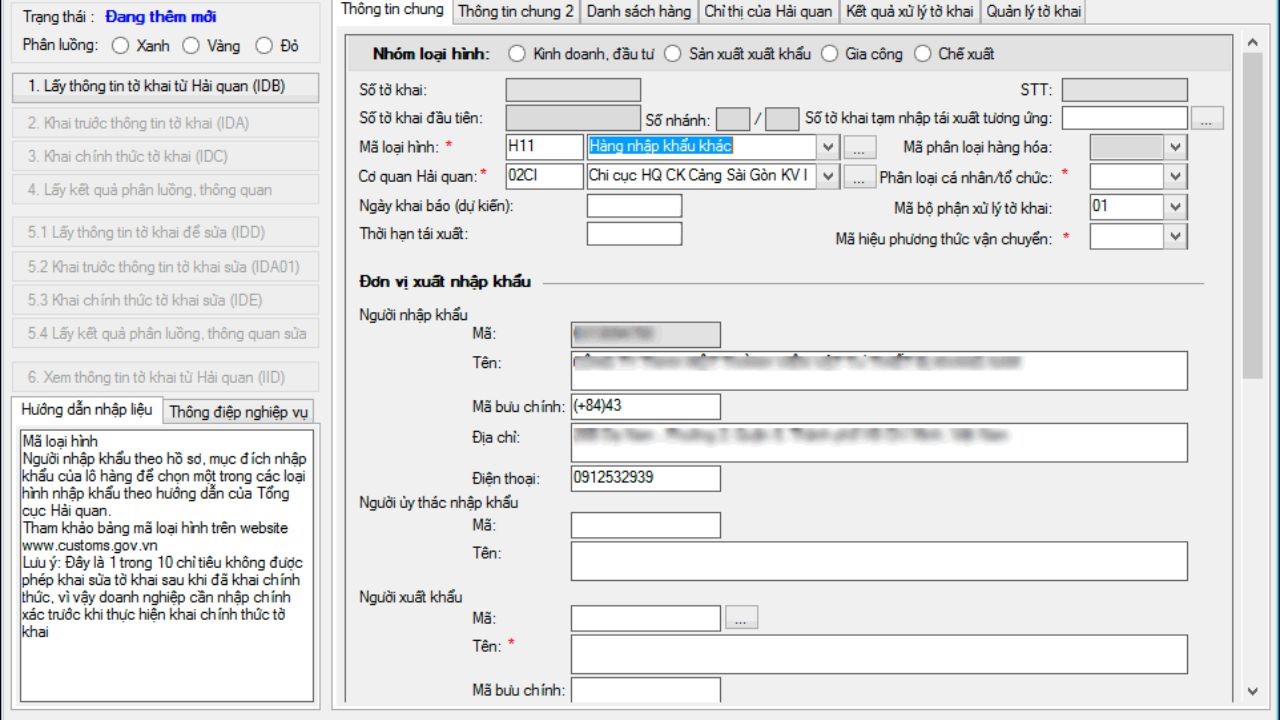
Task: Click browse button beside Người xuất khẩu Mã
Action: [x=740, y=618]
